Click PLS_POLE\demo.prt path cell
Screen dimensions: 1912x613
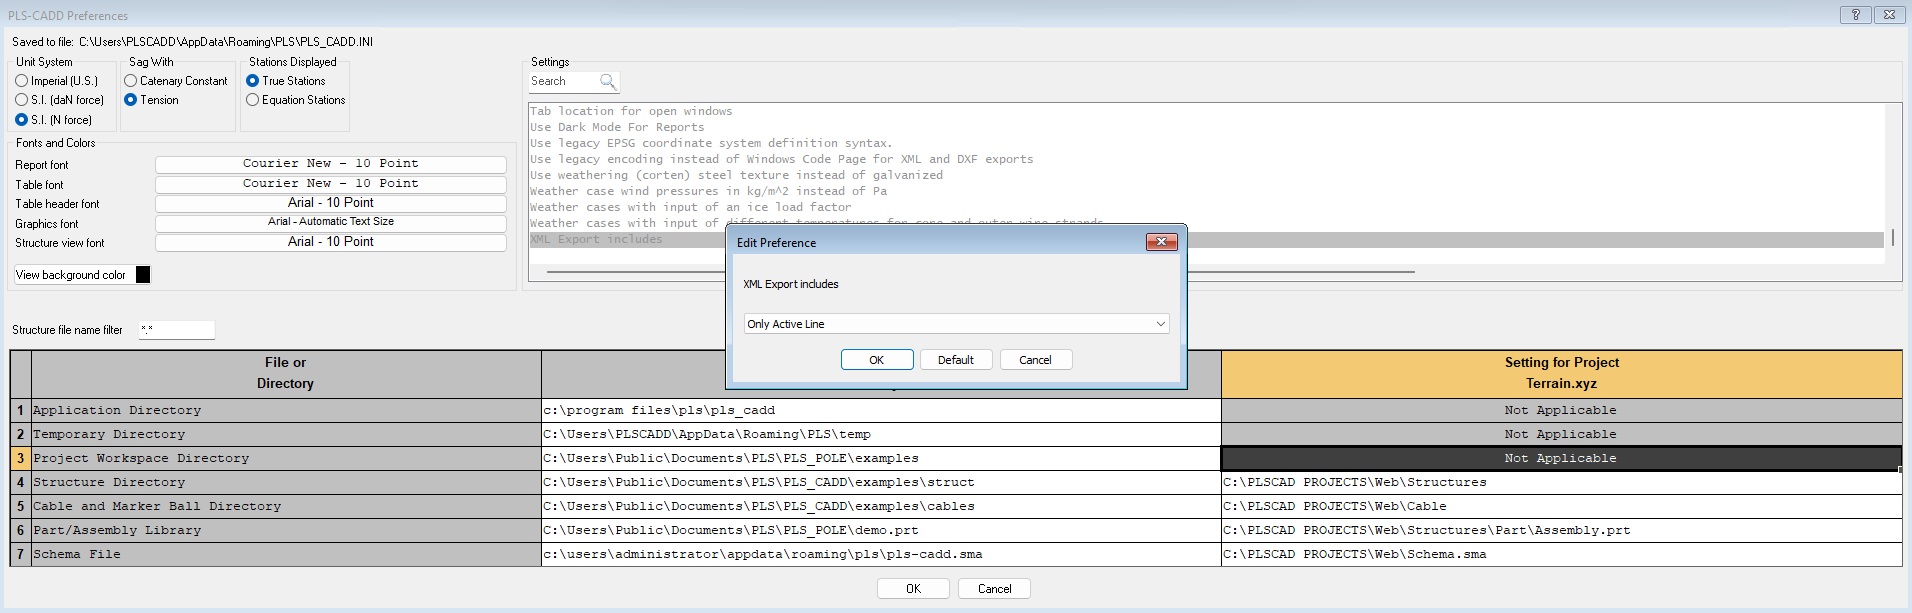click(881, 530)
